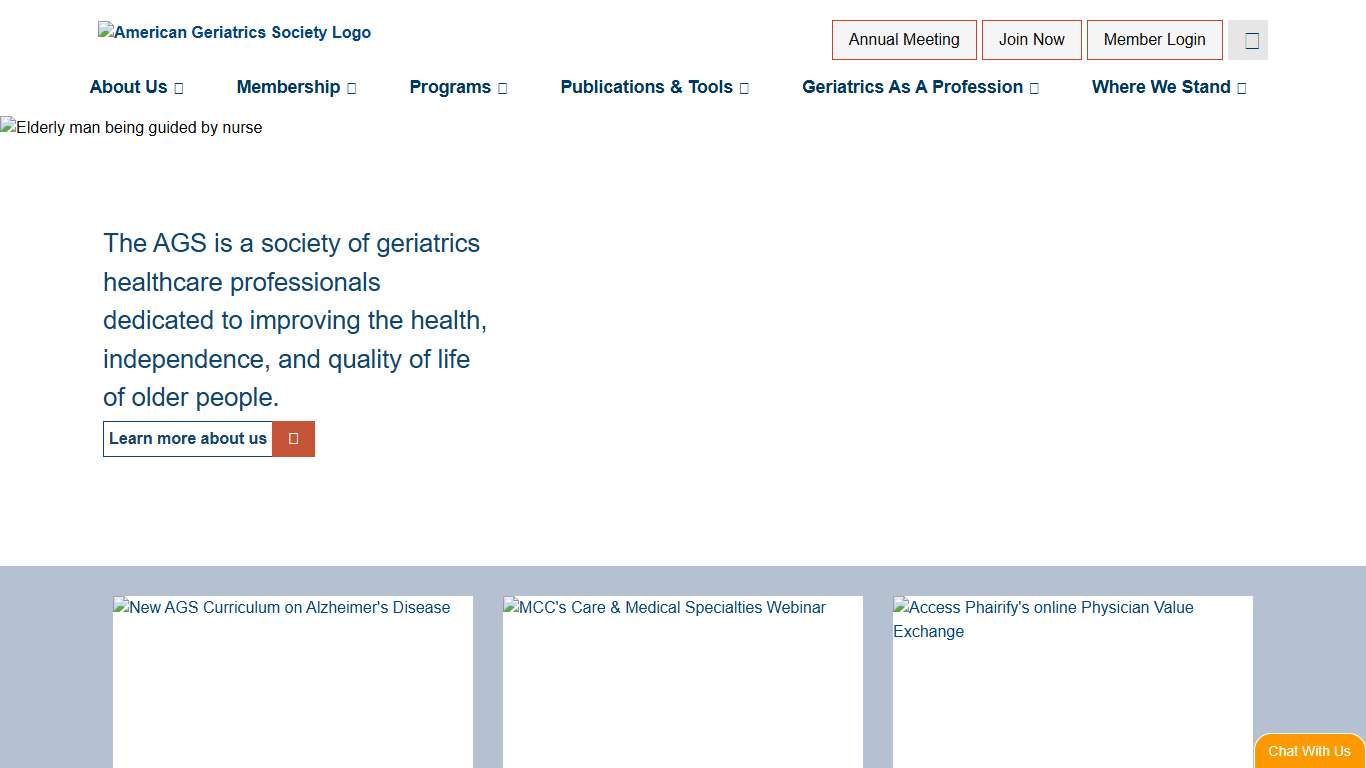Screen dimensions: 1366x768
Task: Click the Publications & Tools chevron icon
Action: 743,88
